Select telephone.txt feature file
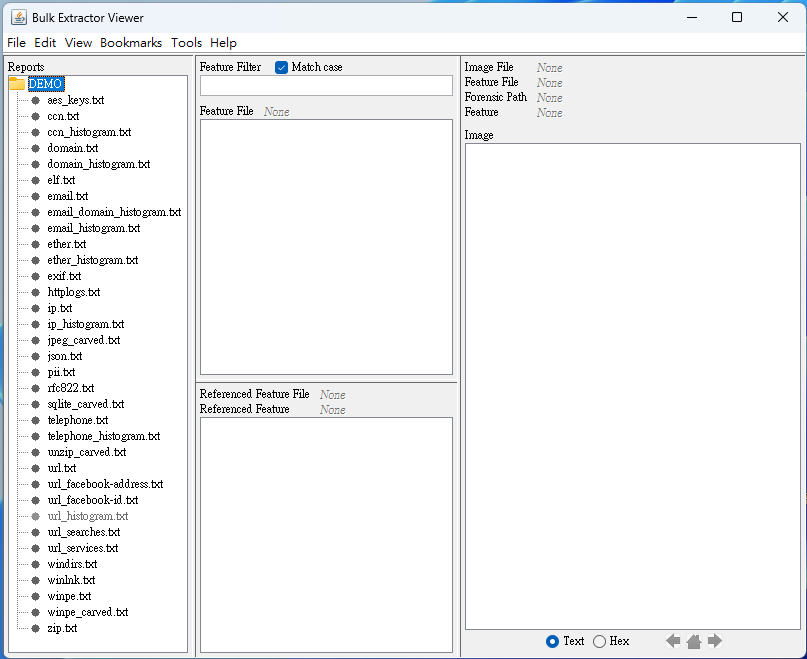The height and width of the screenshot is (659, 807). [78, 420]
